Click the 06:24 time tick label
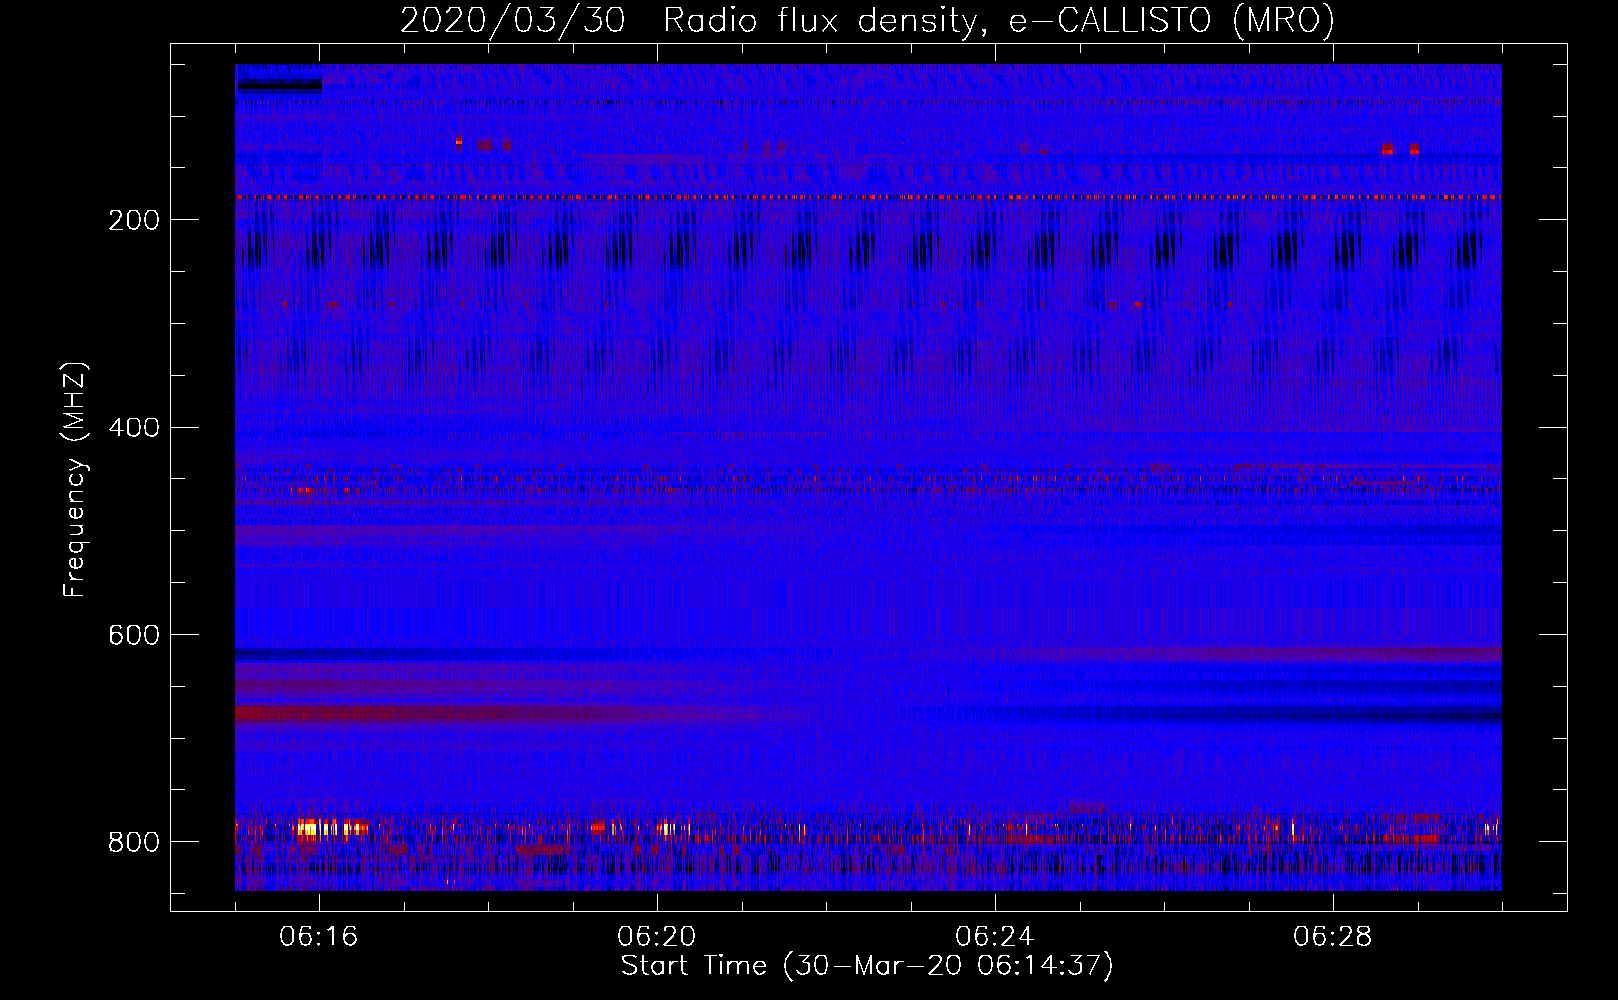The width and height of the screenshot is (1618, 1000). pyautogui.click(x=995, y=937)
